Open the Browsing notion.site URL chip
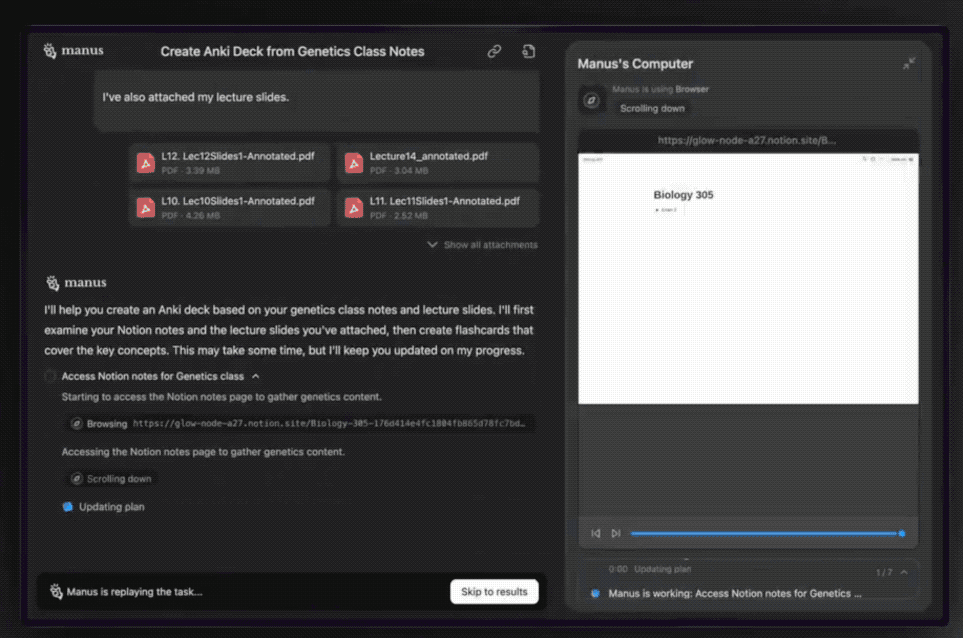 300,424
